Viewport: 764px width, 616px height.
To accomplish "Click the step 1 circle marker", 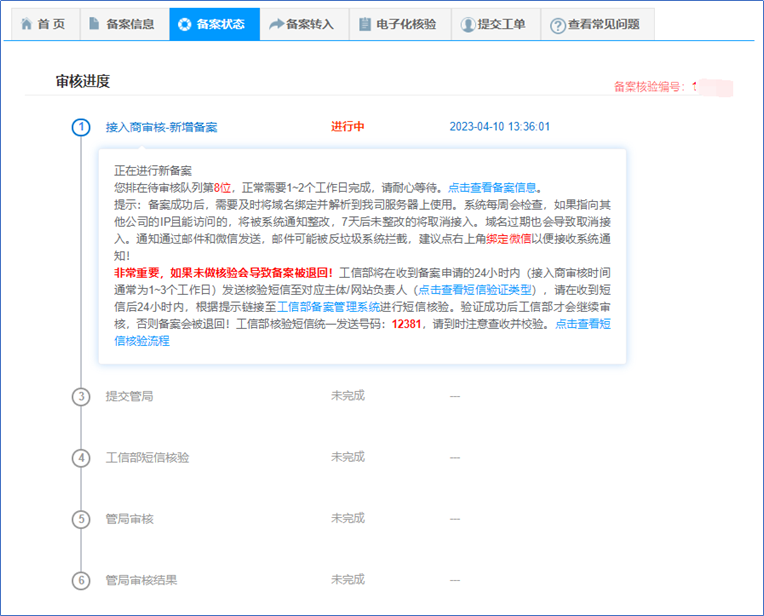I will point(80,127).
